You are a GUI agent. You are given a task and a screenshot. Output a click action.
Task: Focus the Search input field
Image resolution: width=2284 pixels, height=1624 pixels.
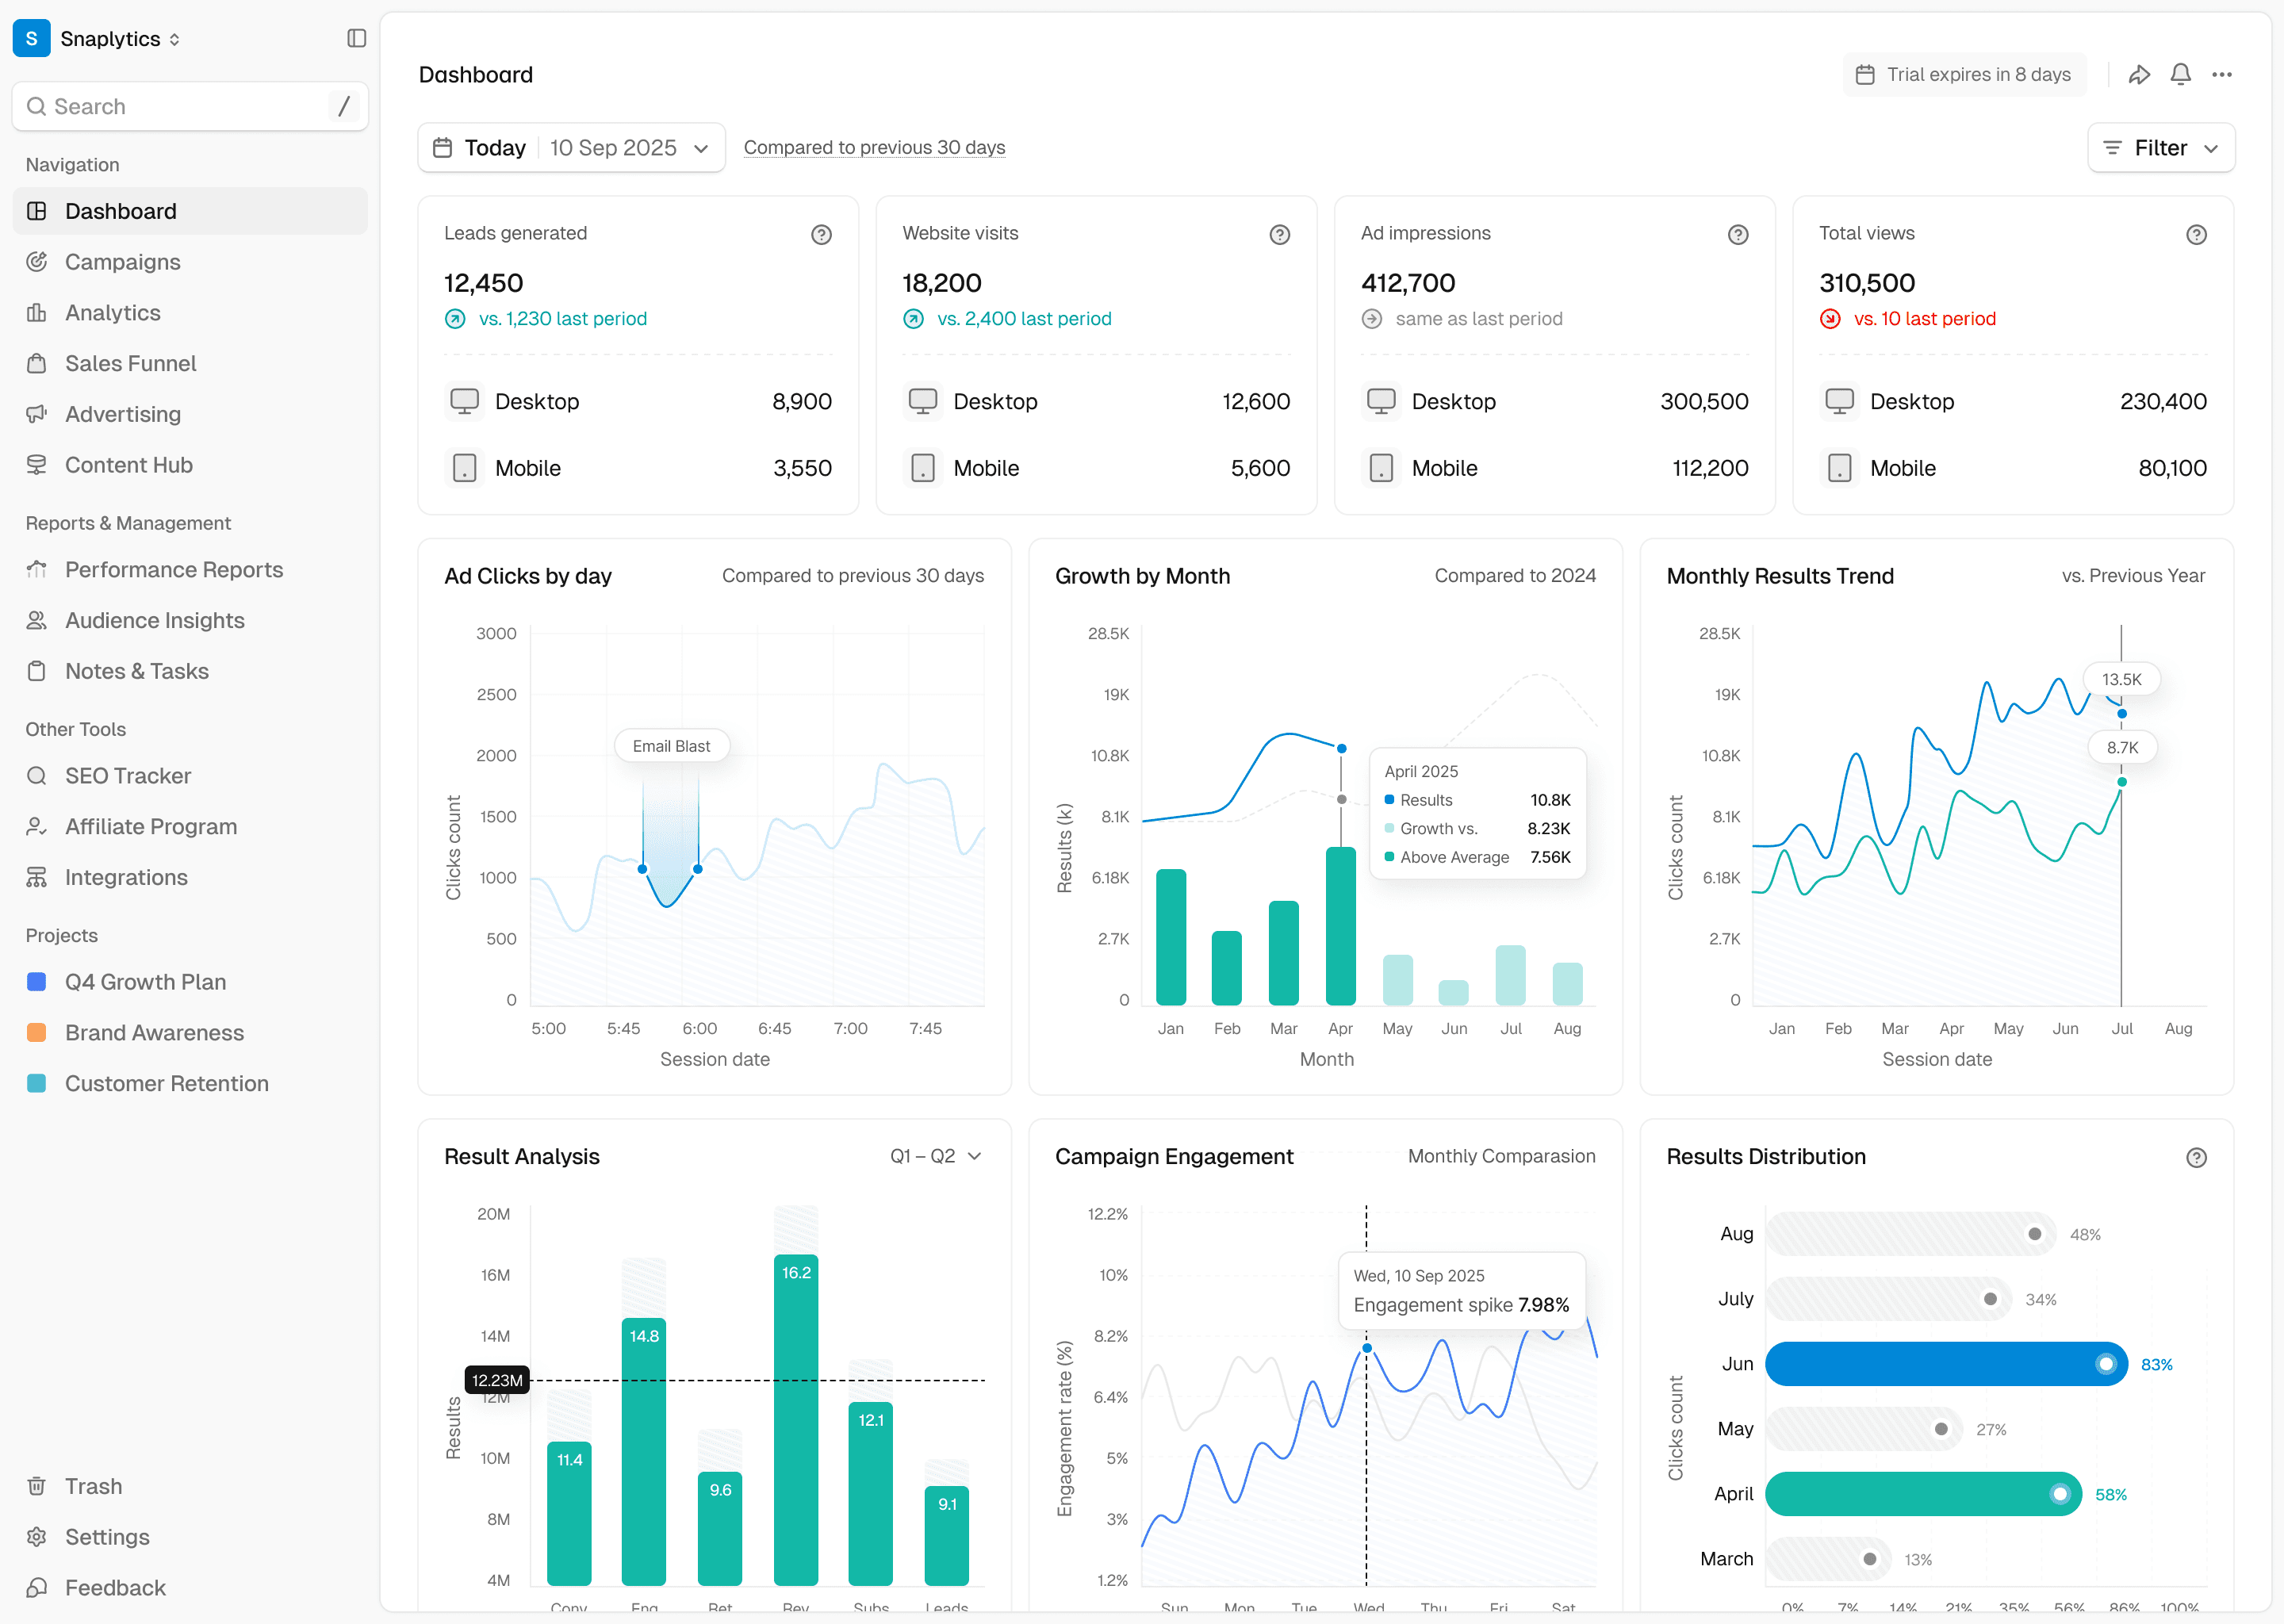[x=180, y=107]
